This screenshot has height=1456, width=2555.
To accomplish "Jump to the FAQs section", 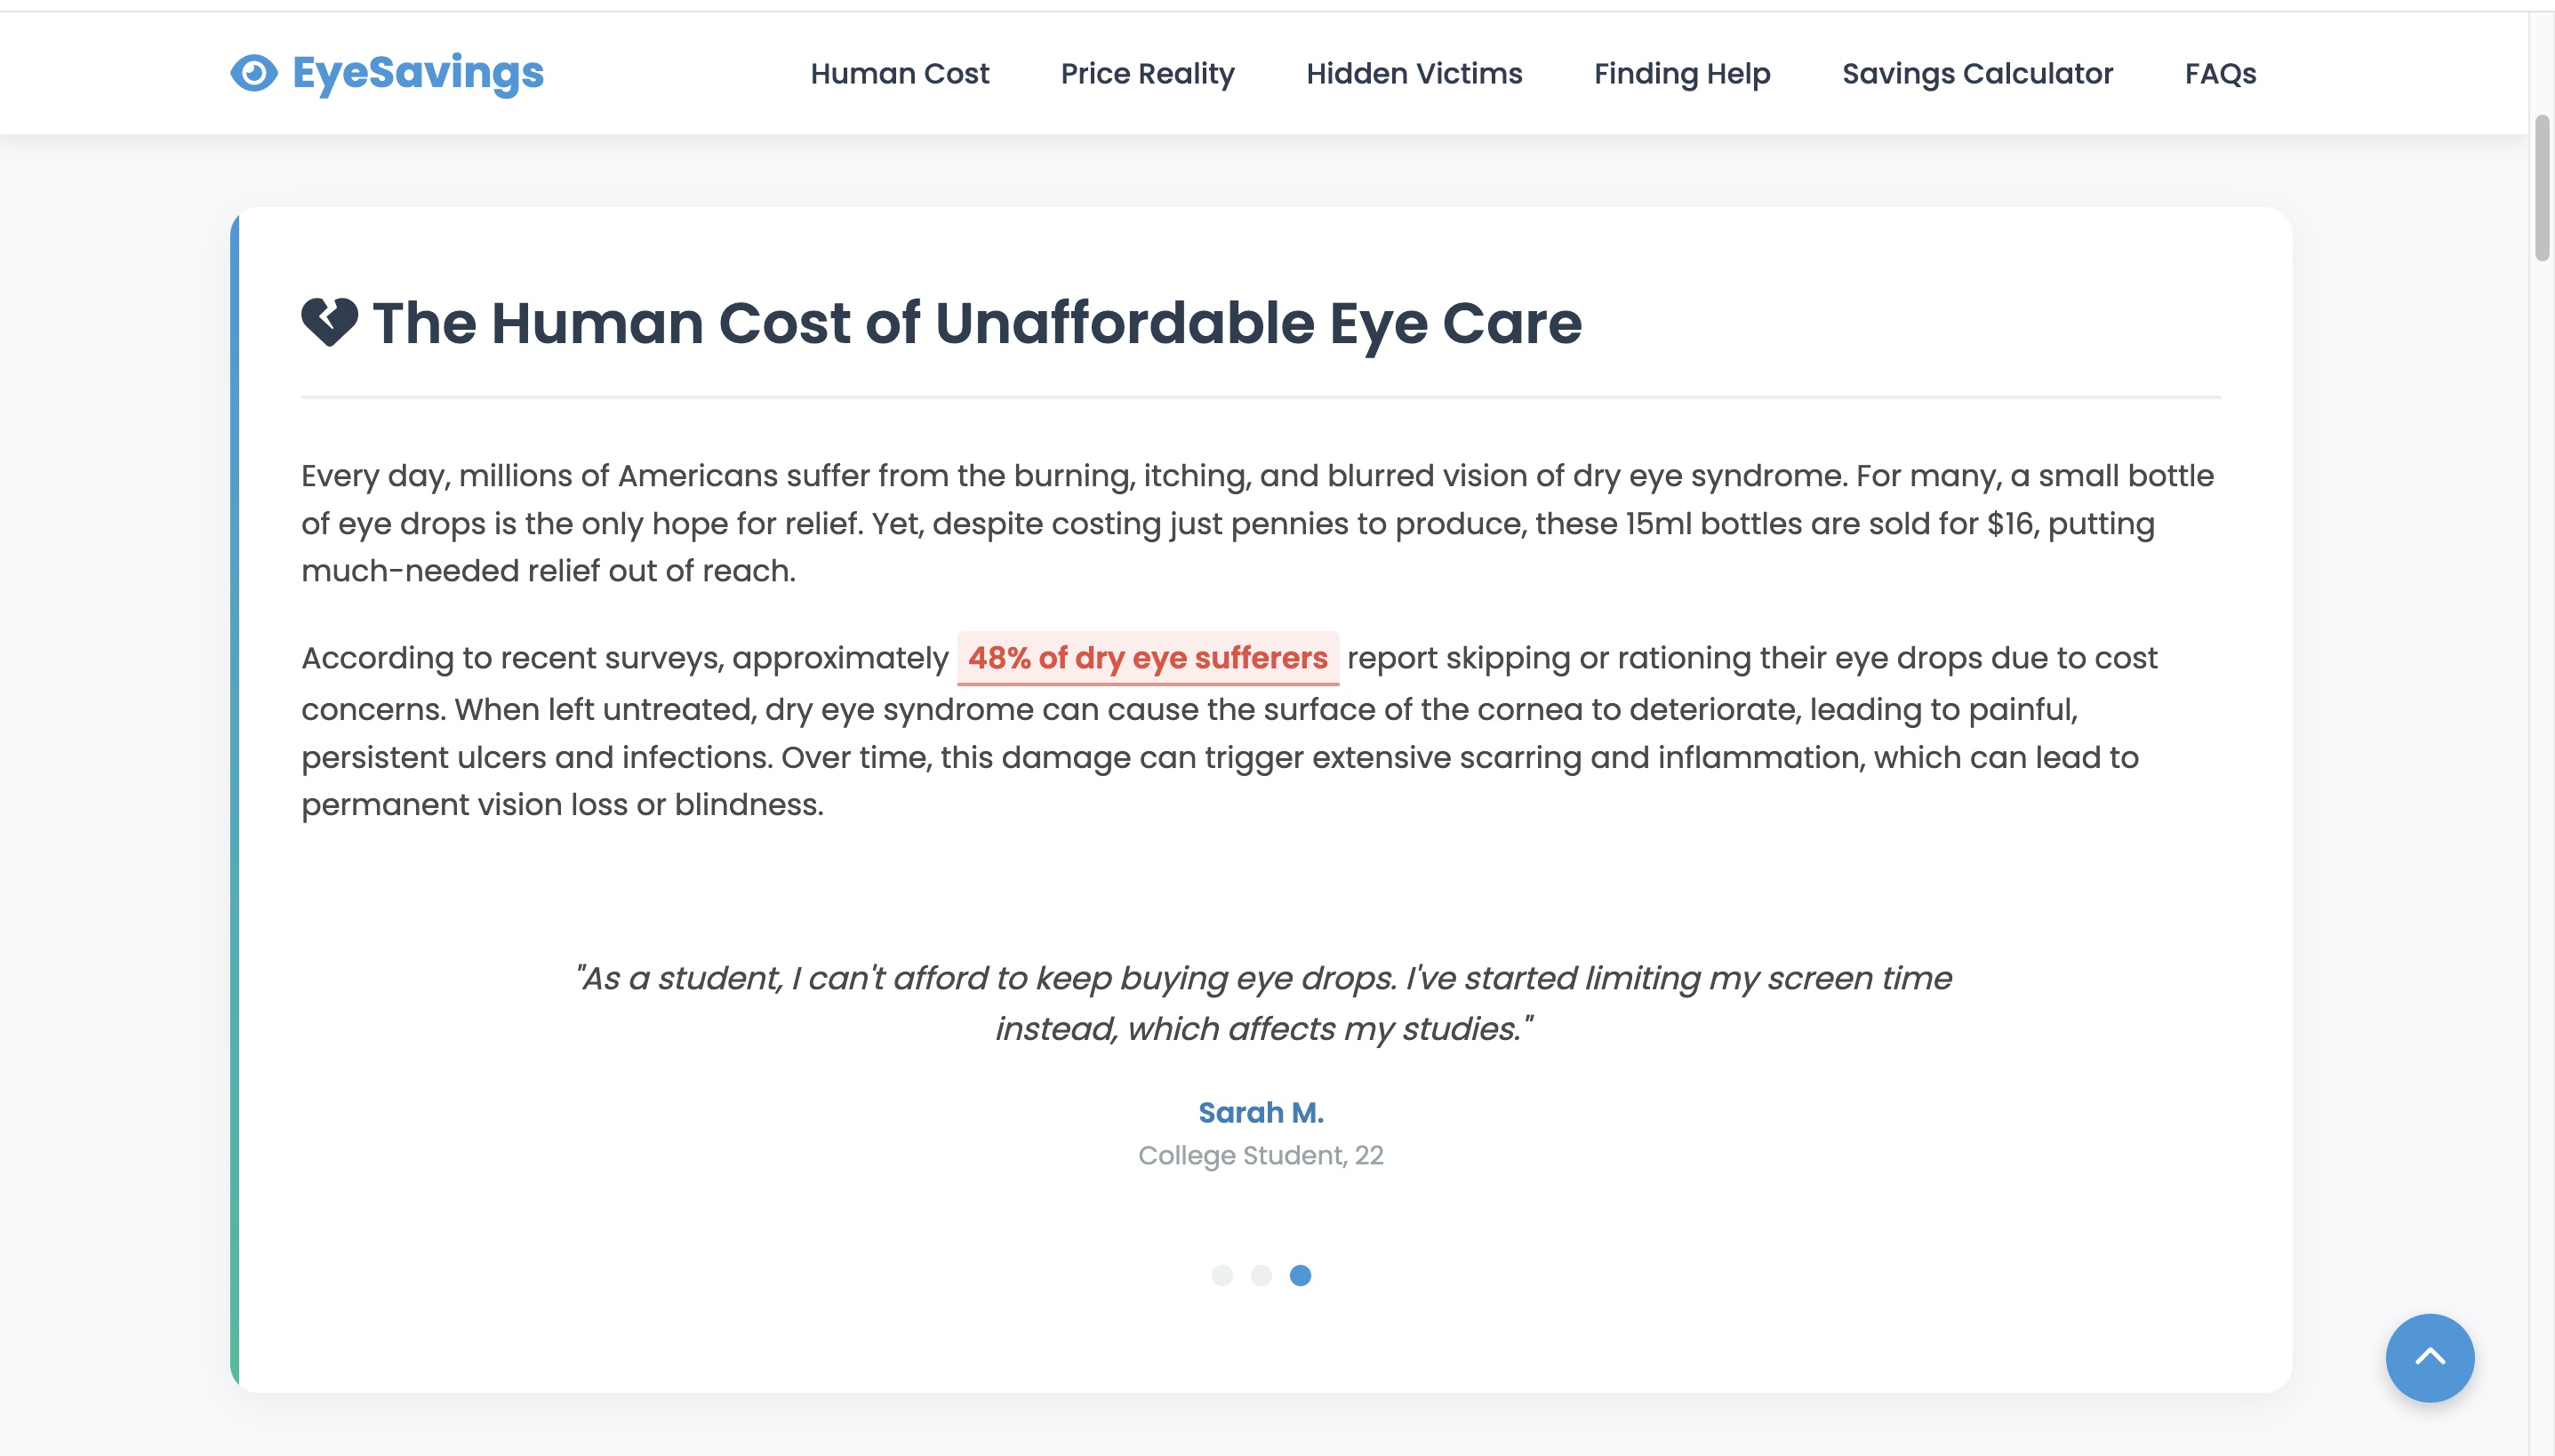I will point(2219,74).
